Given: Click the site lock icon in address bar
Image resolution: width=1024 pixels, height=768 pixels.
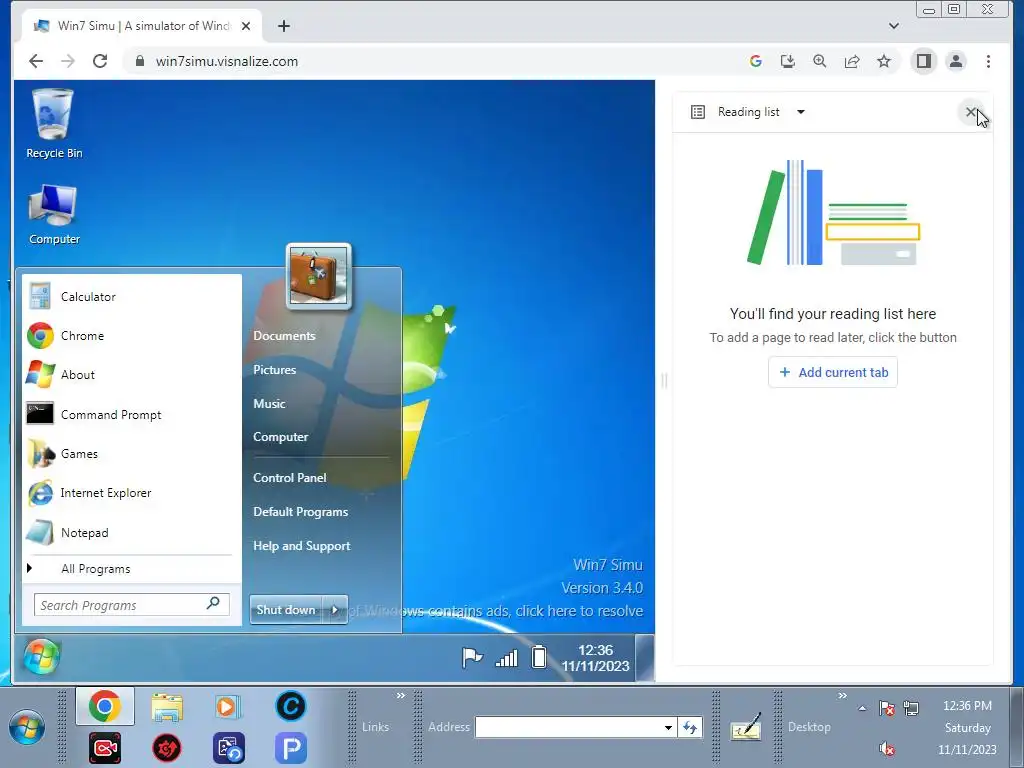Looking at the screenshot, I should tap(140, 61).
